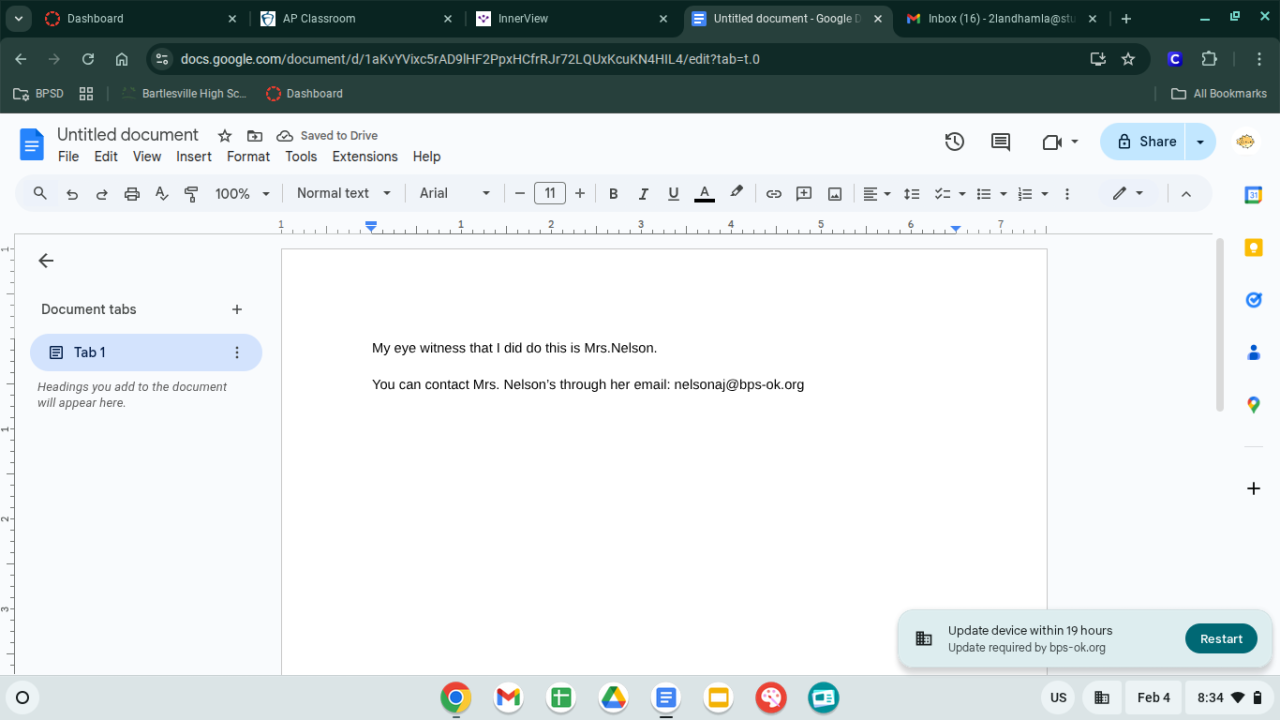This screenshot has height=720, width=1280.
Task: Run spelling and grammar check
Action: point(162,194)
